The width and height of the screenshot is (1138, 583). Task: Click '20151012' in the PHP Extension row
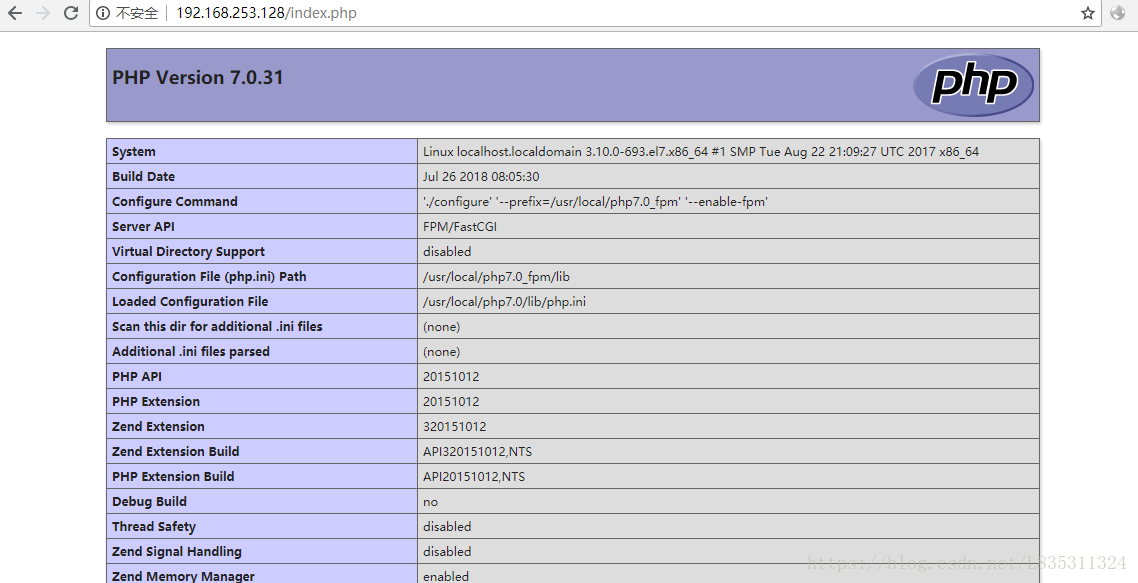[451, 401]
